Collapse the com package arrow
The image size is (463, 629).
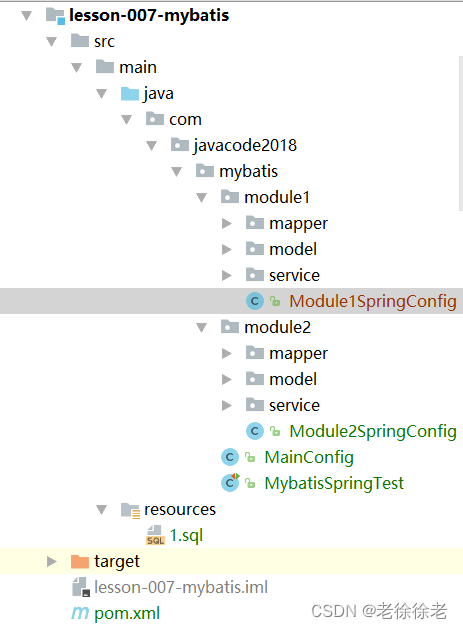tap(126, 120)
